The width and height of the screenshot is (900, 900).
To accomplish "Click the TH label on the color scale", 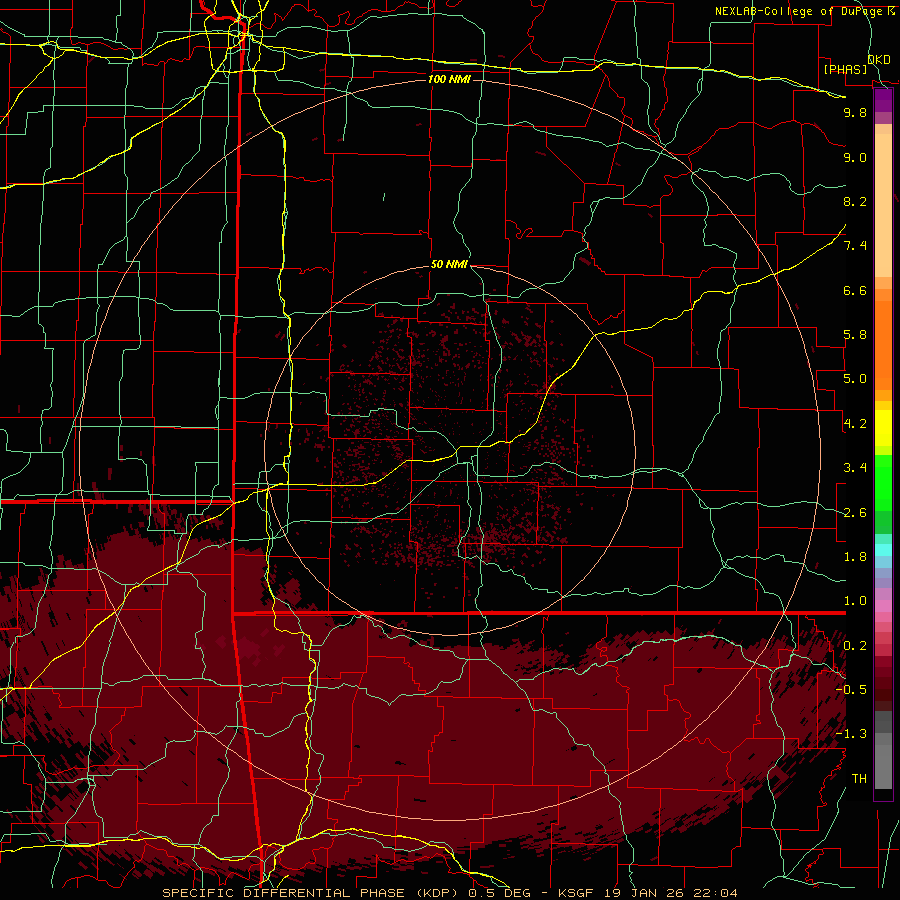I will pos(859,779).
